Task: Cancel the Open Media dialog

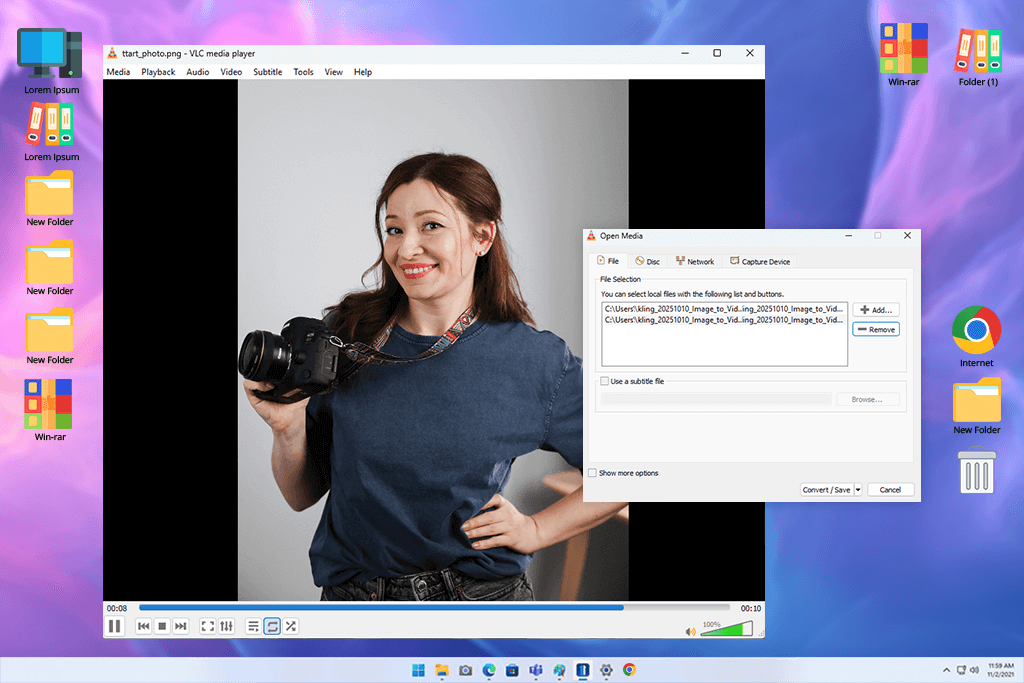Action: (x=890, y=490)
